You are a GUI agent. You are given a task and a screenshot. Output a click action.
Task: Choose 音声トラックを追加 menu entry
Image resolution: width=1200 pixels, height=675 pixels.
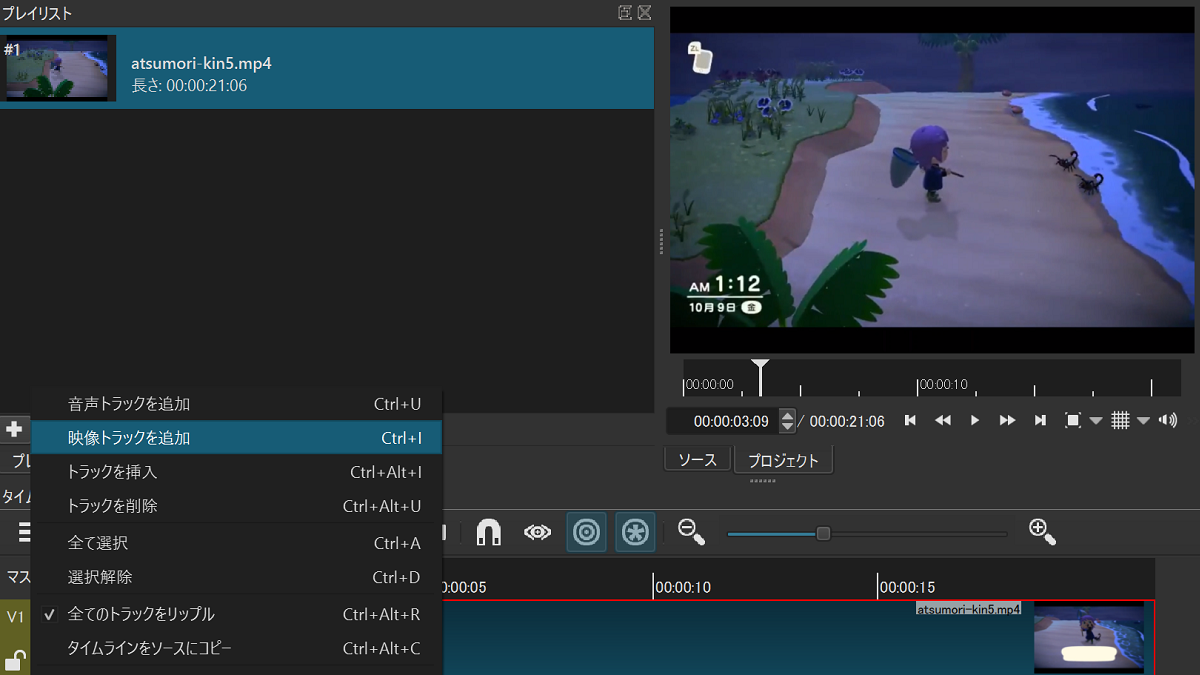129,404
